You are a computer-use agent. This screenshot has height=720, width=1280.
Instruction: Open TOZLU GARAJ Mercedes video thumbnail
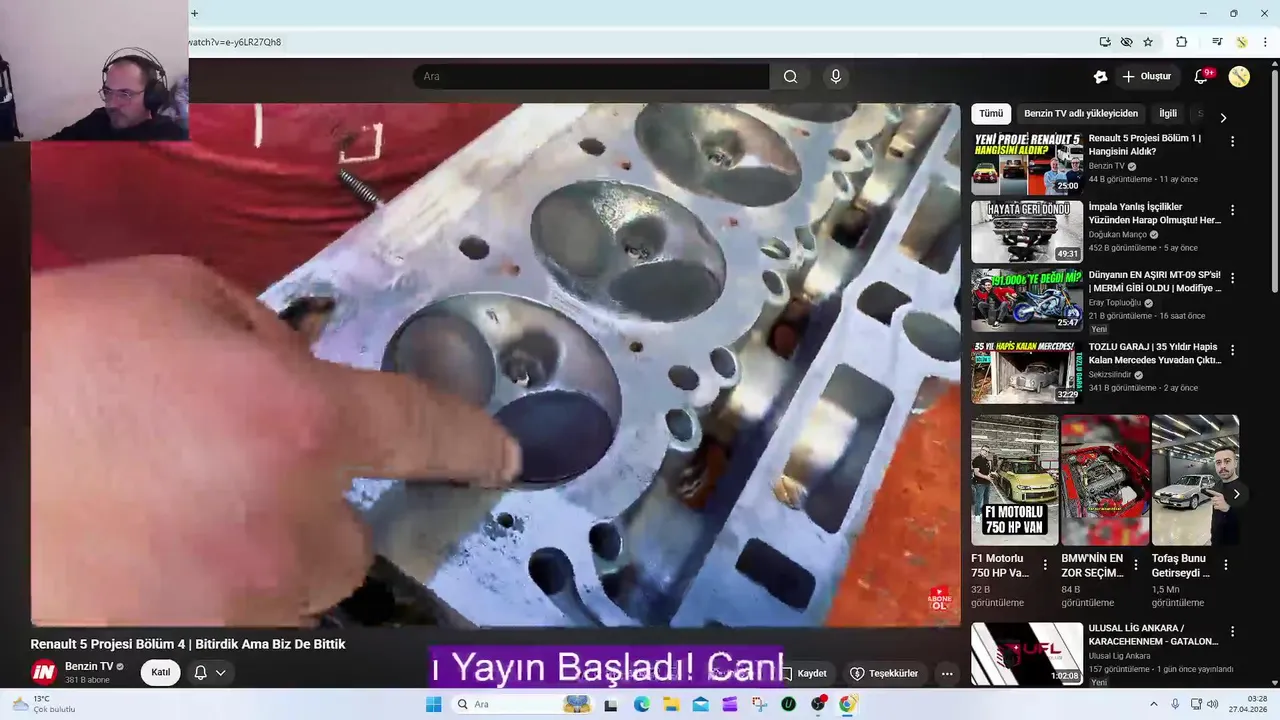pos(1027,372)
